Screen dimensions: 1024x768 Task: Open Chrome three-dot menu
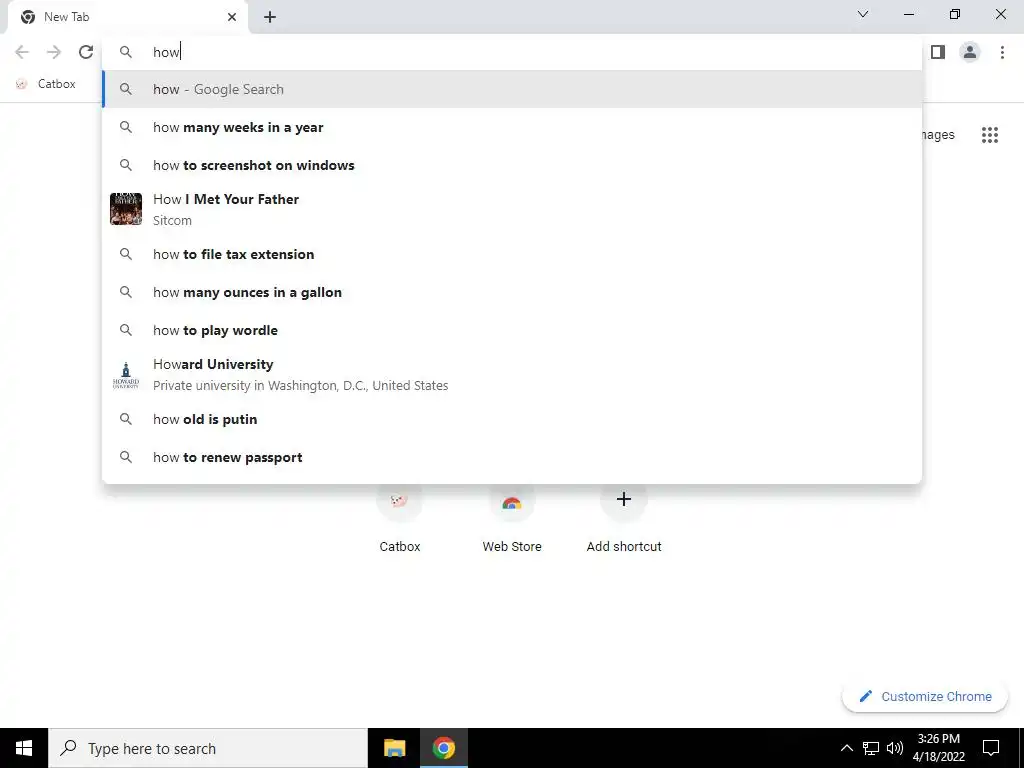[1002, 52]
